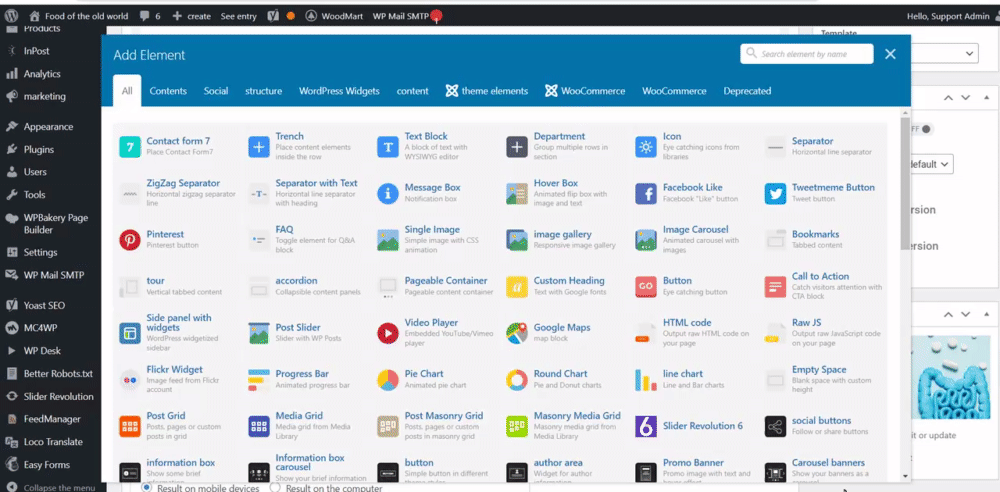Open the Template dropdown behind the dialog
Viewport: 1000px width, 492px height.
click(x=945, y=53)
